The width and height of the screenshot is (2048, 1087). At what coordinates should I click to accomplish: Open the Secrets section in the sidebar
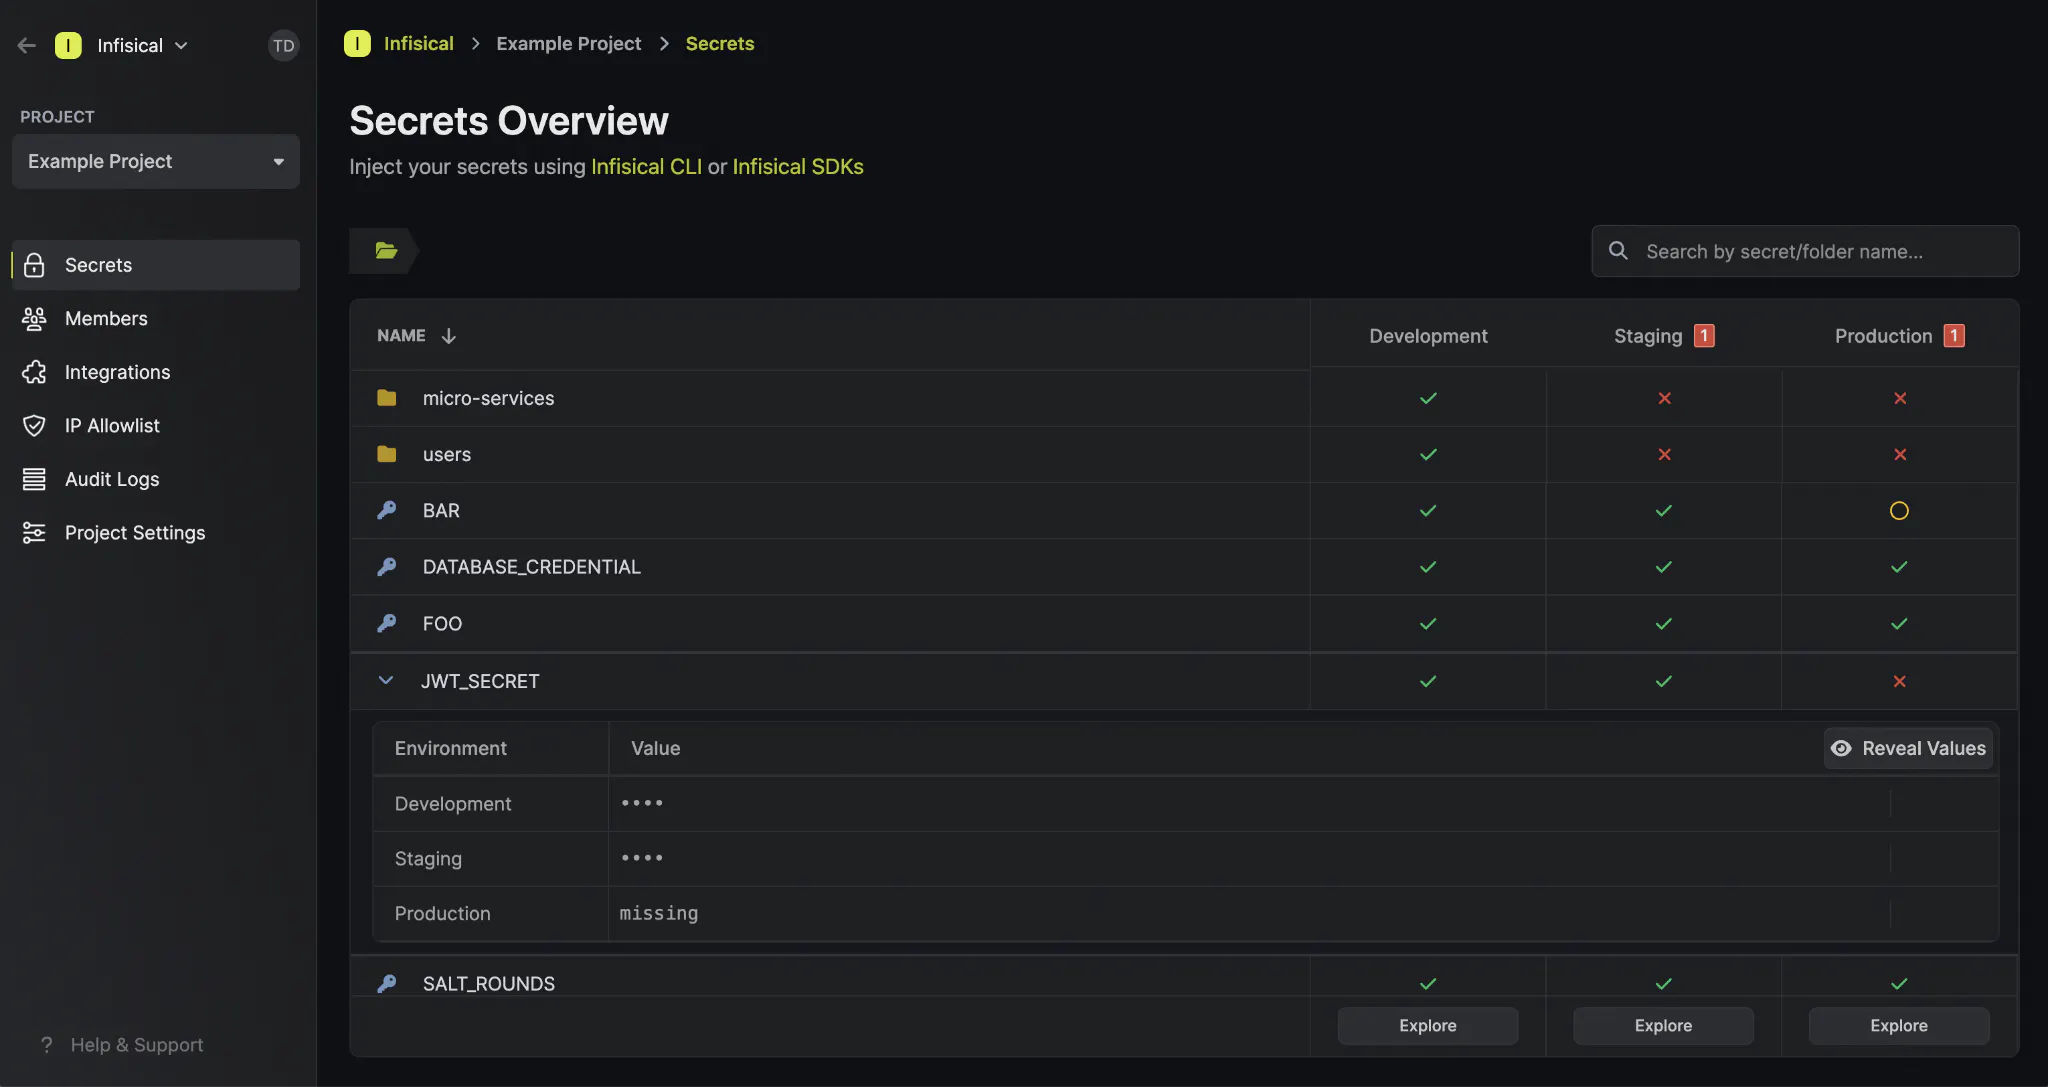(97, 264)
